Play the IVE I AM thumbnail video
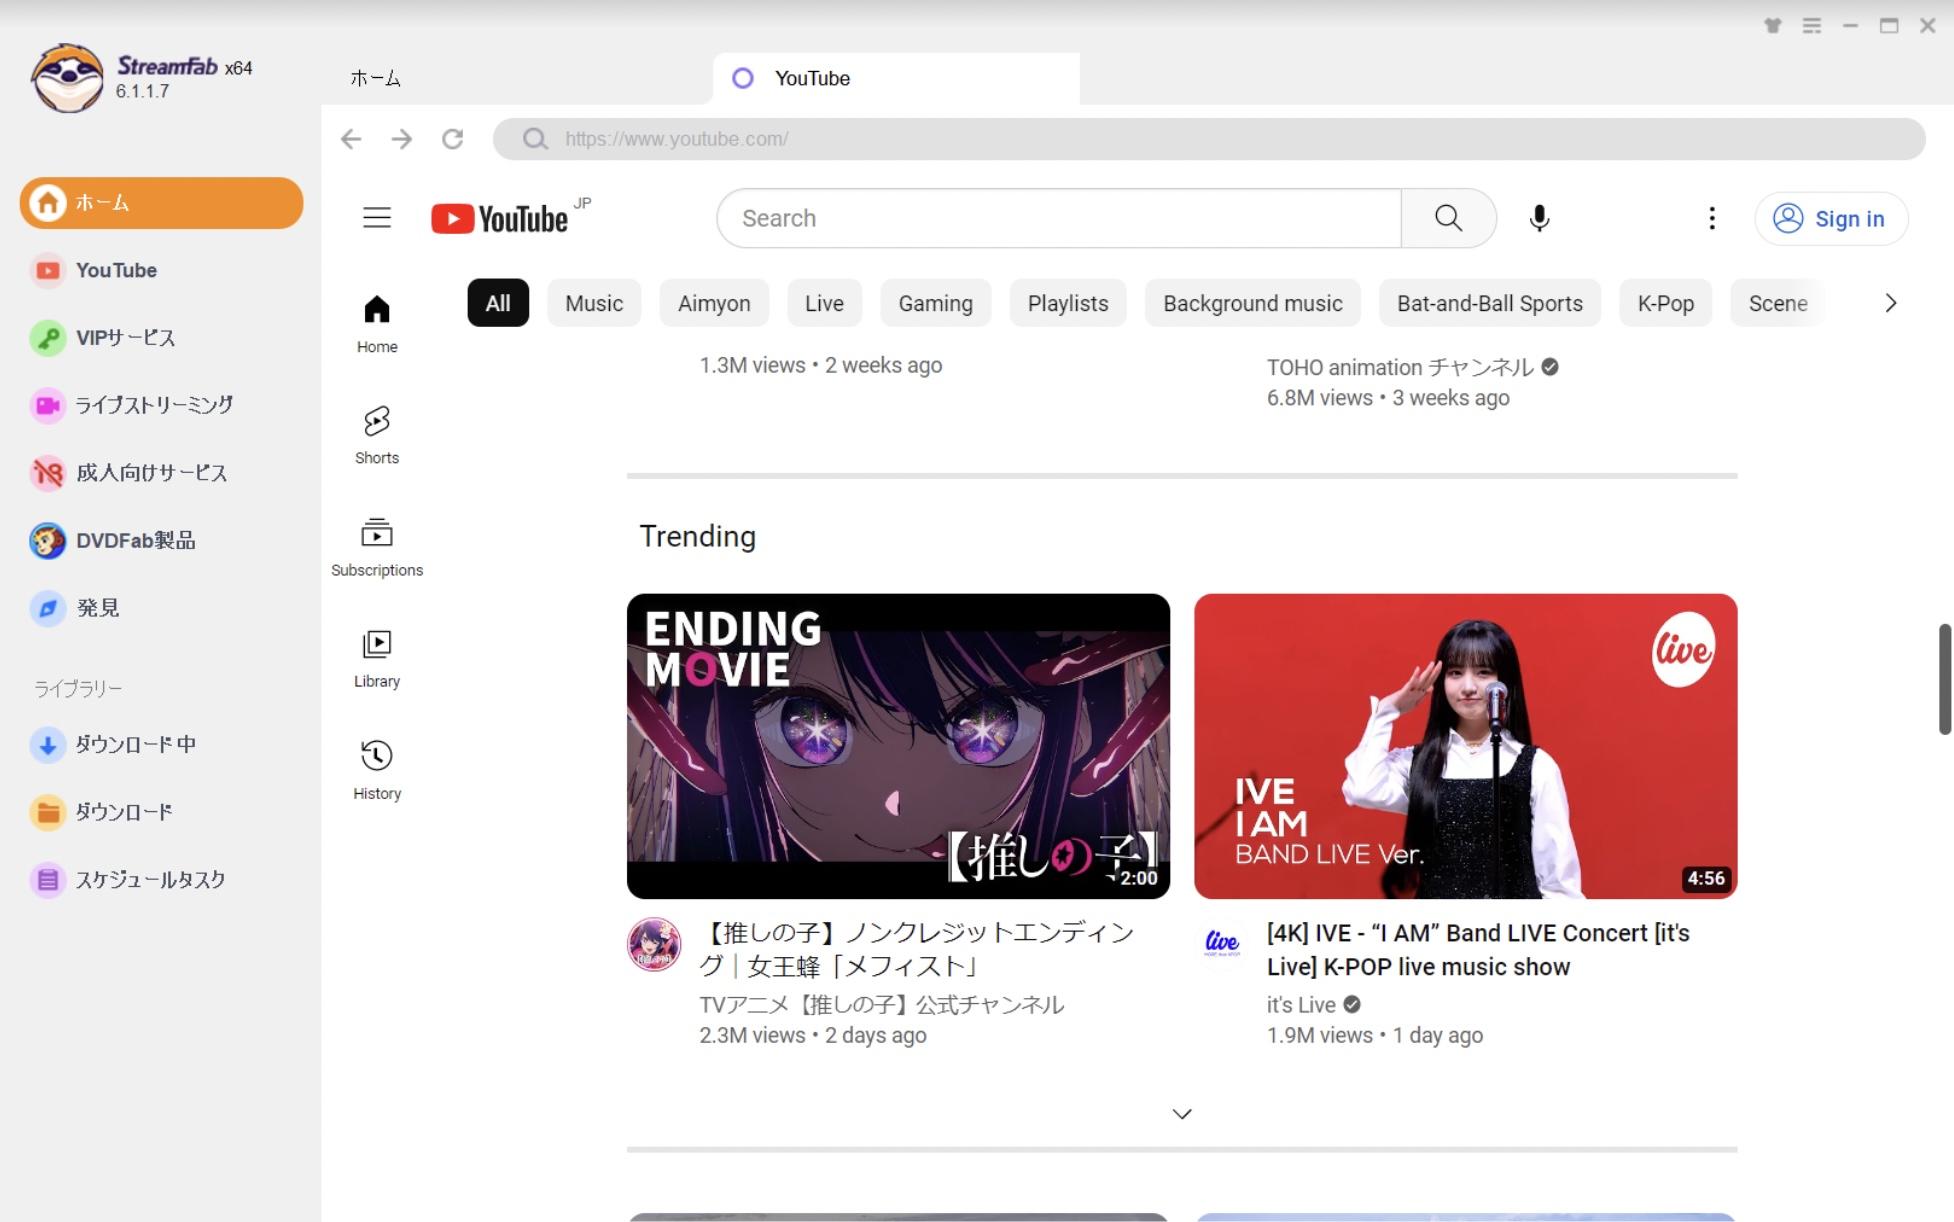 [x=1465, y=746]
